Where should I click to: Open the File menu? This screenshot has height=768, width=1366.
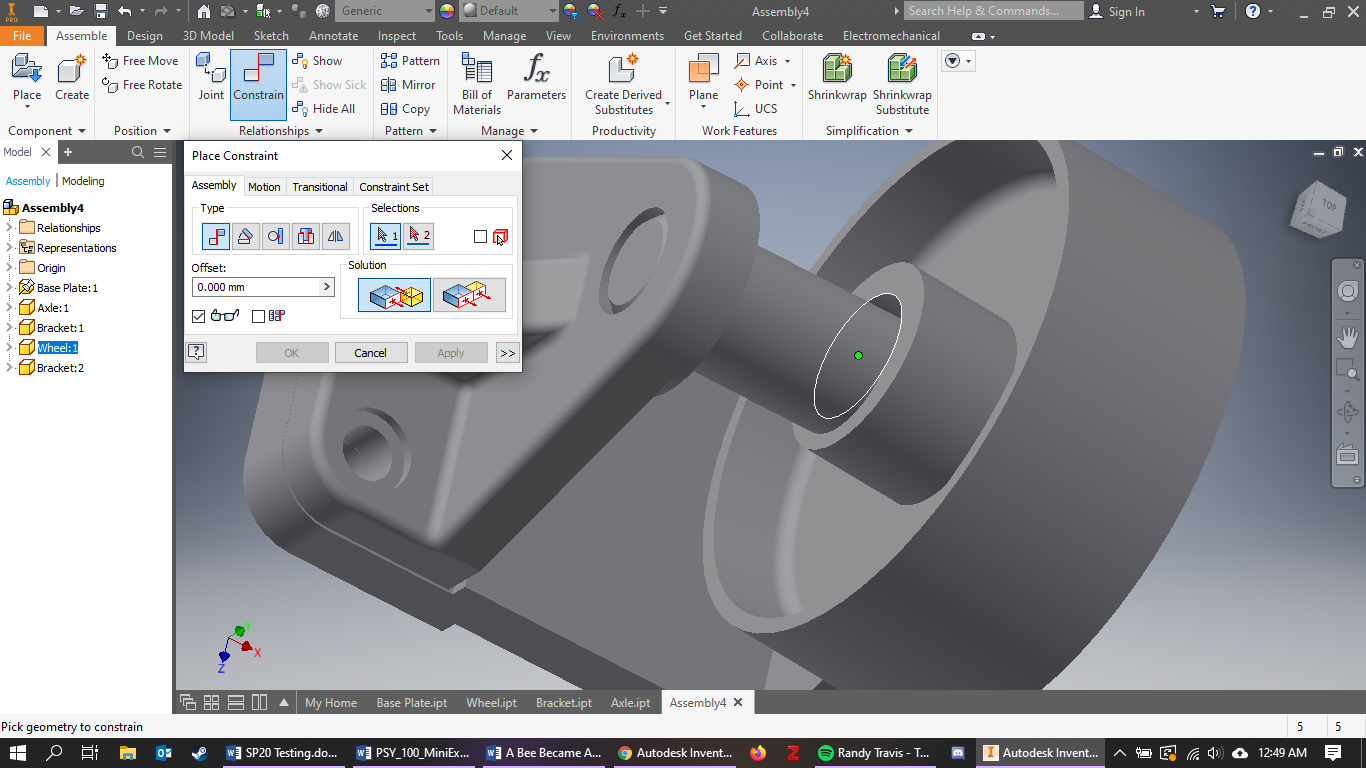click(22, 36)
